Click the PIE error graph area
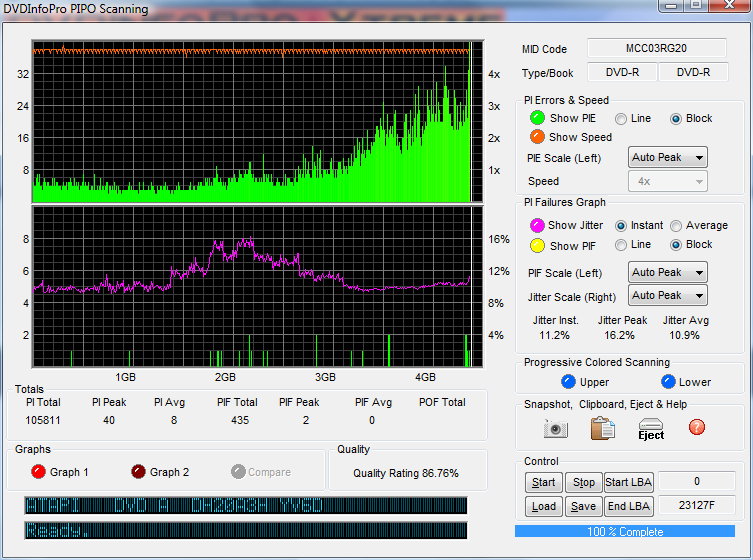 (257, 122)
